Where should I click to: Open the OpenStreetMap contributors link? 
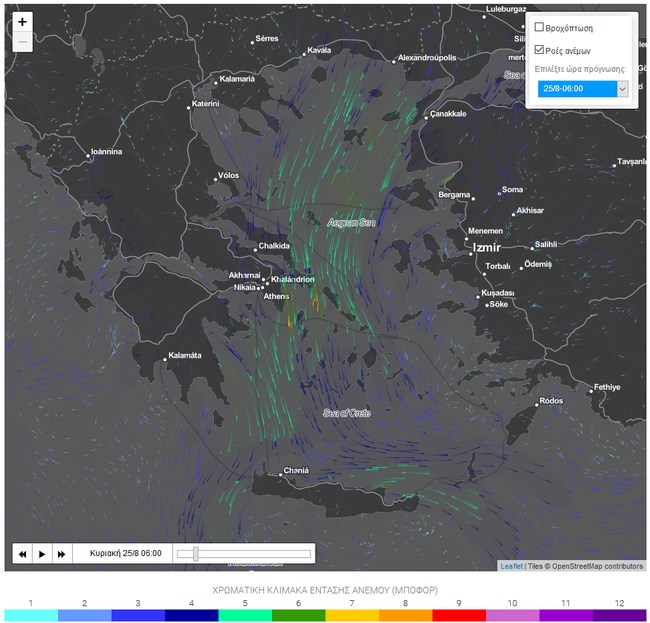pyautogui.click(x=597, y=566)
